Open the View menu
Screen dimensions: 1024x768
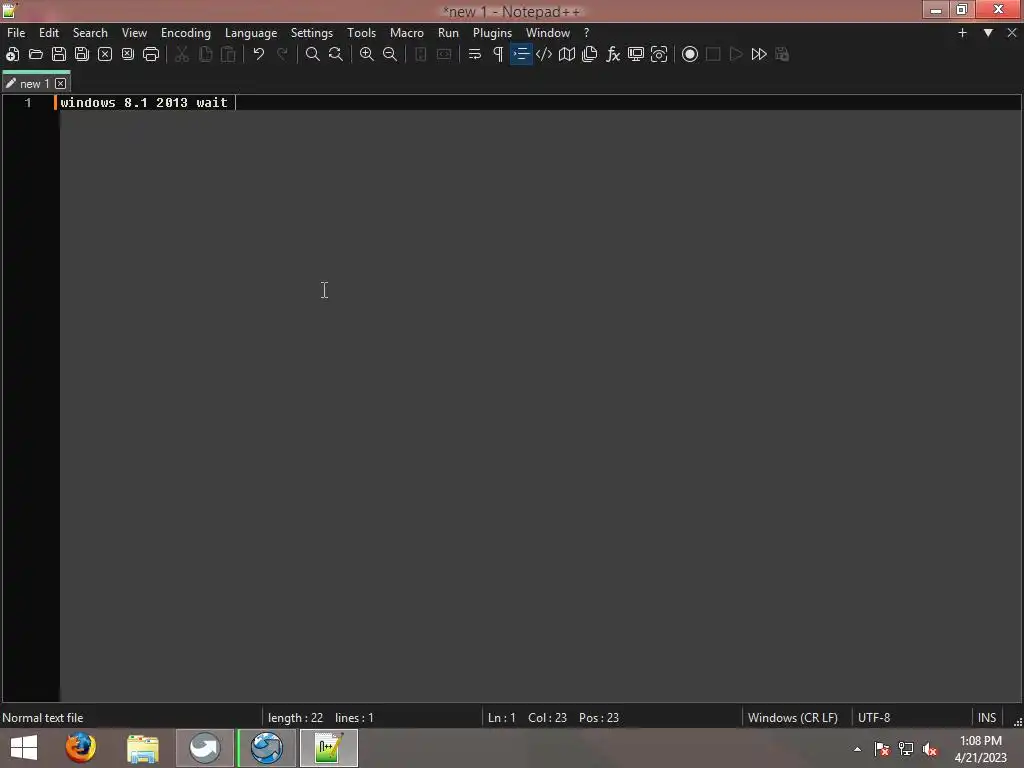pos(135,33)
